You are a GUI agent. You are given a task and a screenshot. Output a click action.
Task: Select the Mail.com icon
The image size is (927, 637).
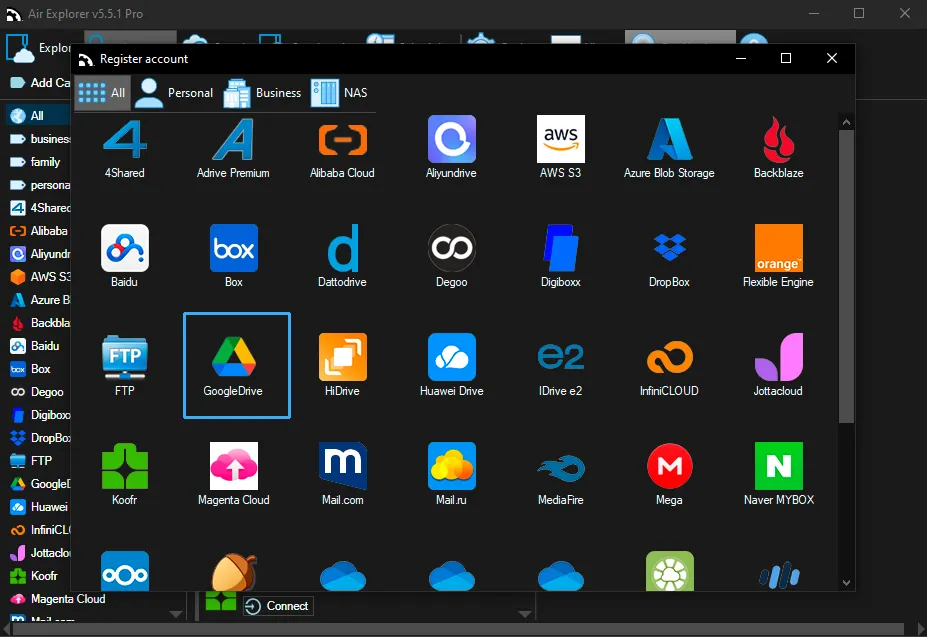tap(342, 466)
